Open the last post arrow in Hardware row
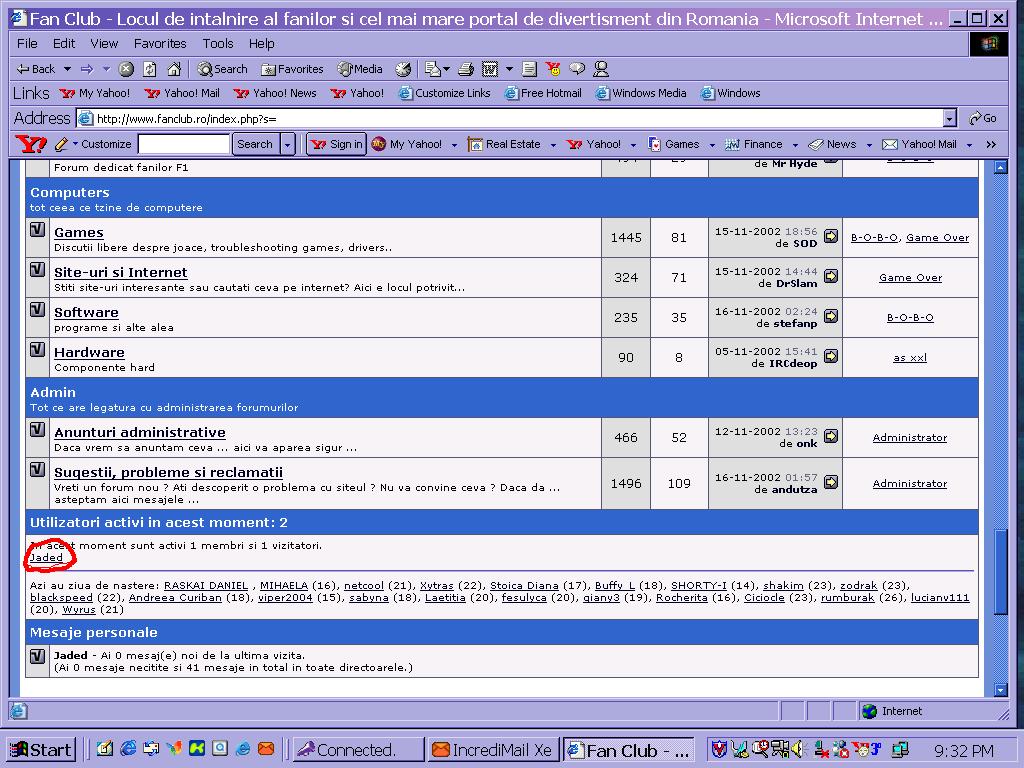This screenshot has width=1024, height=768. coord(831,356)
